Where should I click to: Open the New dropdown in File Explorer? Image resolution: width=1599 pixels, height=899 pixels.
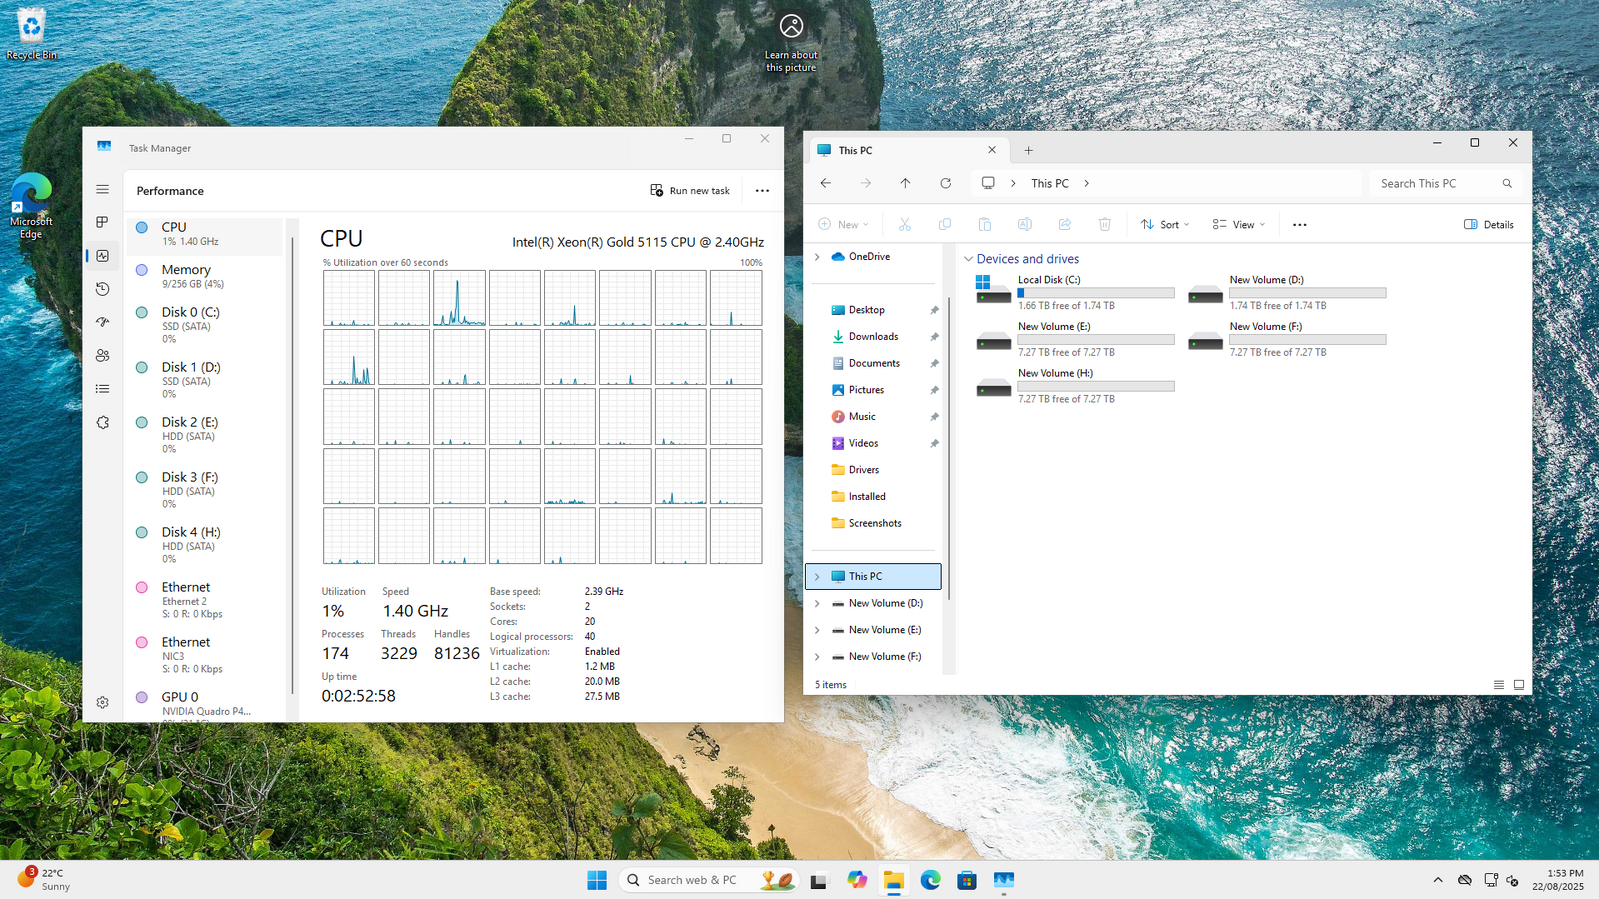coord(844,224)
